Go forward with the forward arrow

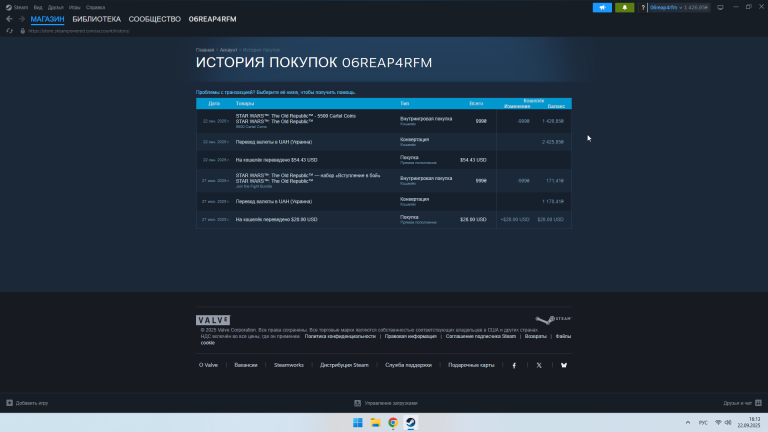click(x=22, y=19)
